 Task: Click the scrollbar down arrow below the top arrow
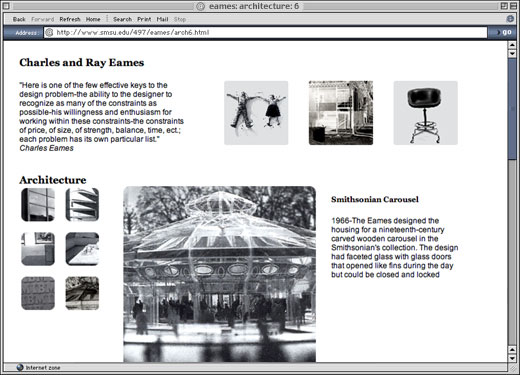pos(512,54)
